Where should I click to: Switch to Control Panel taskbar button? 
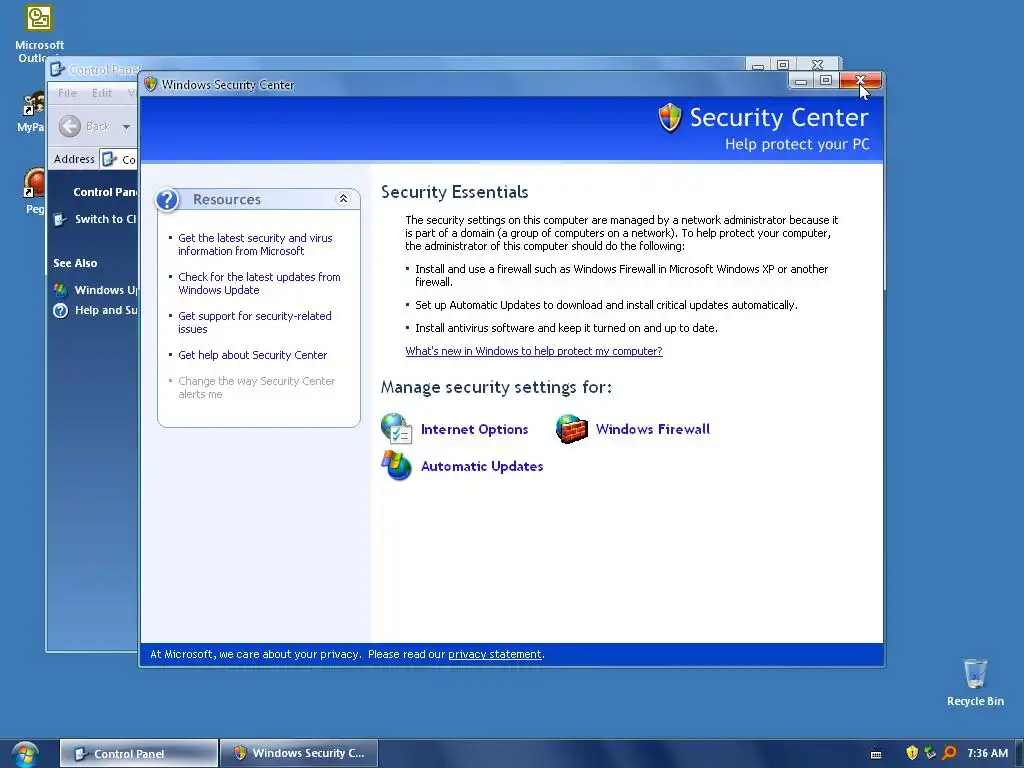pos(139,754)
